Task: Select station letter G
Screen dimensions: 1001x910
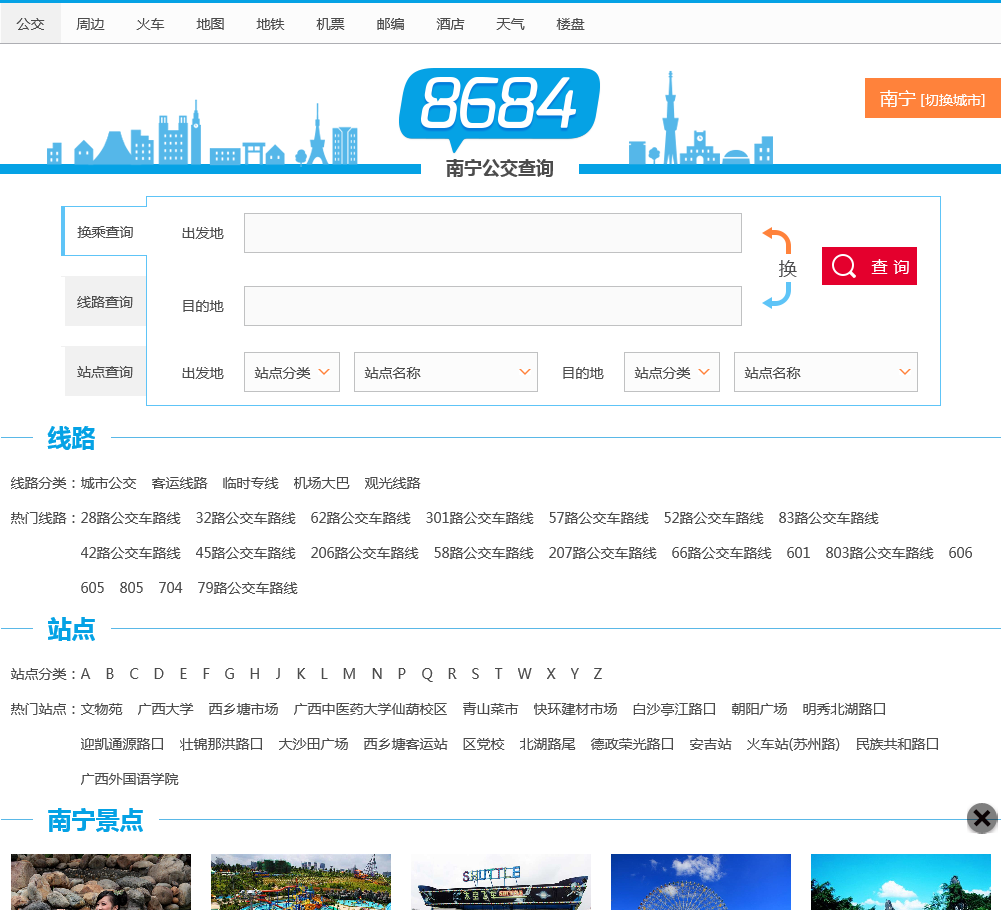Action: [x=229, y=674]
